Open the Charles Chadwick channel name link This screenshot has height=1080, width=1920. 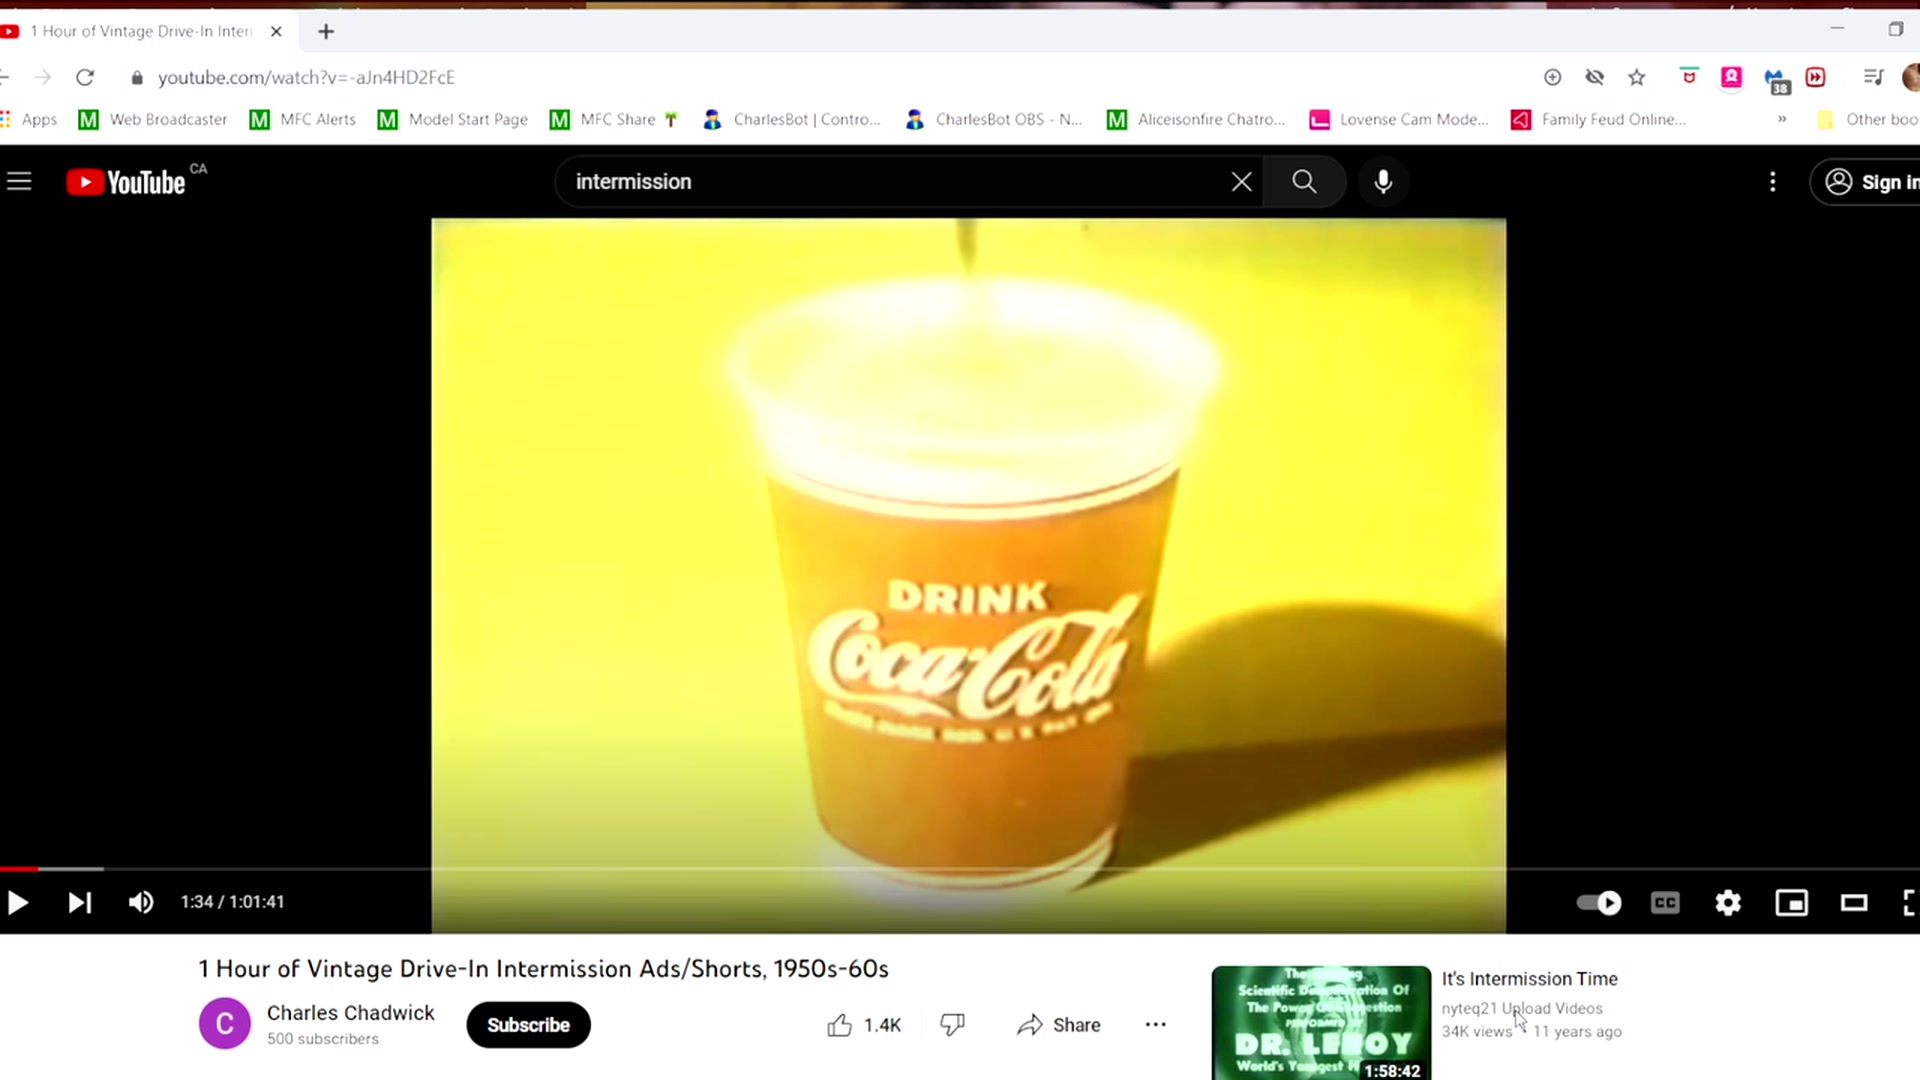point(351,1013)
